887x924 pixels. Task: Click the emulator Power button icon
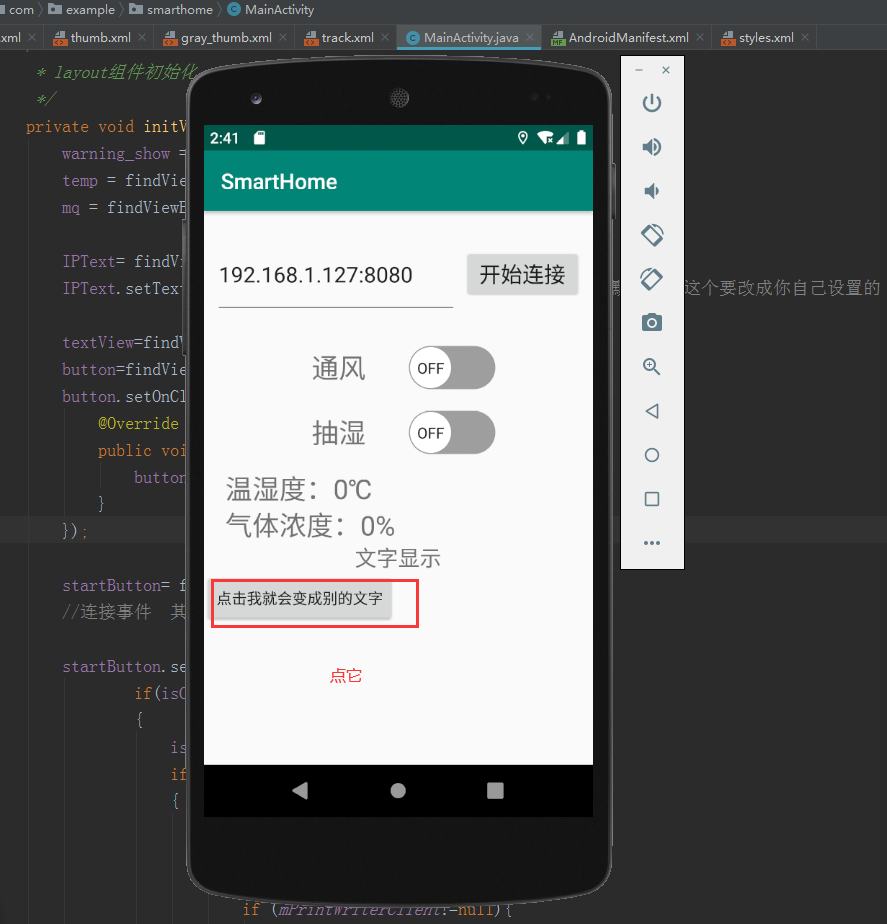[651, 103]
